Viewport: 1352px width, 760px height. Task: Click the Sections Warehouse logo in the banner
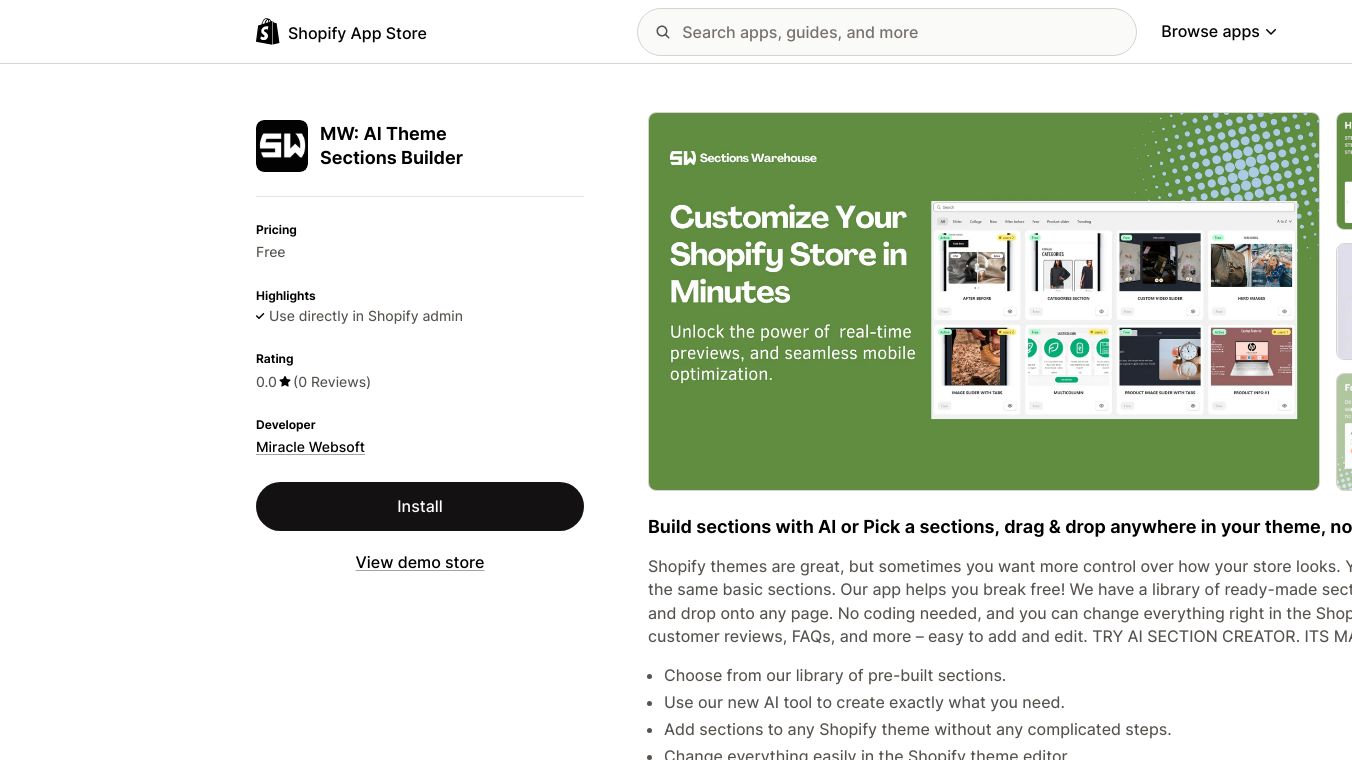point(743,158)
